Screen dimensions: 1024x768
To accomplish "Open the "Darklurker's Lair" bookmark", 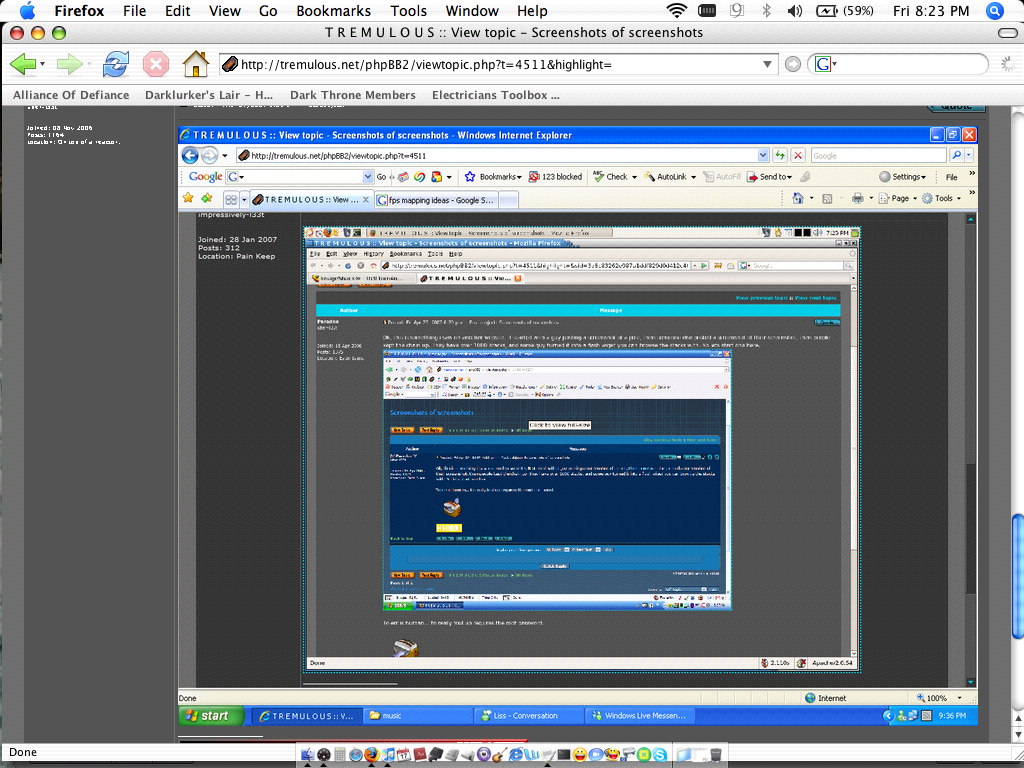I will [x=209, y=95].
